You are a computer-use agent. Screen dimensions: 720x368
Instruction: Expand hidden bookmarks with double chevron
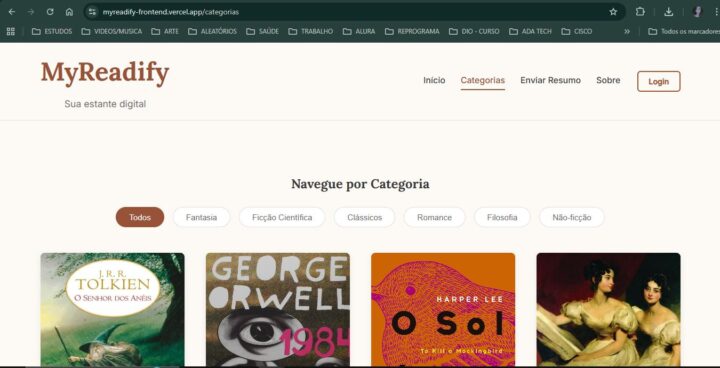[x=627, y=31]
